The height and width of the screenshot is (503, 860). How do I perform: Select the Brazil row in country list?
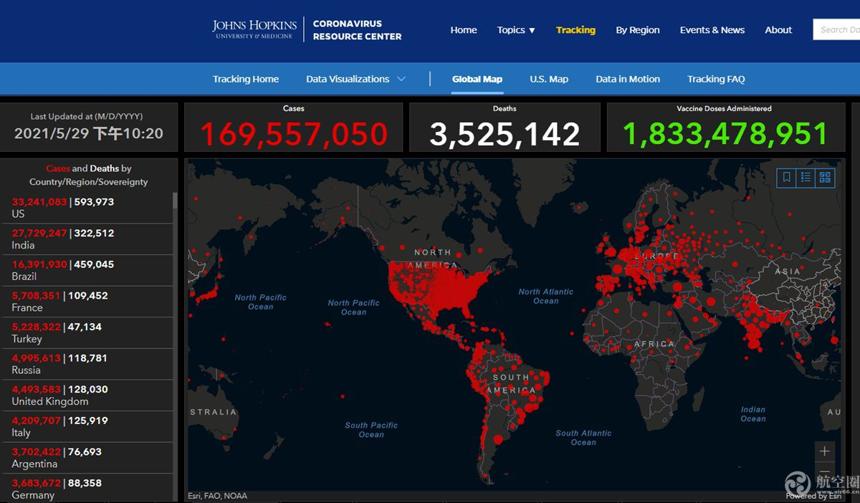click(88, 270)
